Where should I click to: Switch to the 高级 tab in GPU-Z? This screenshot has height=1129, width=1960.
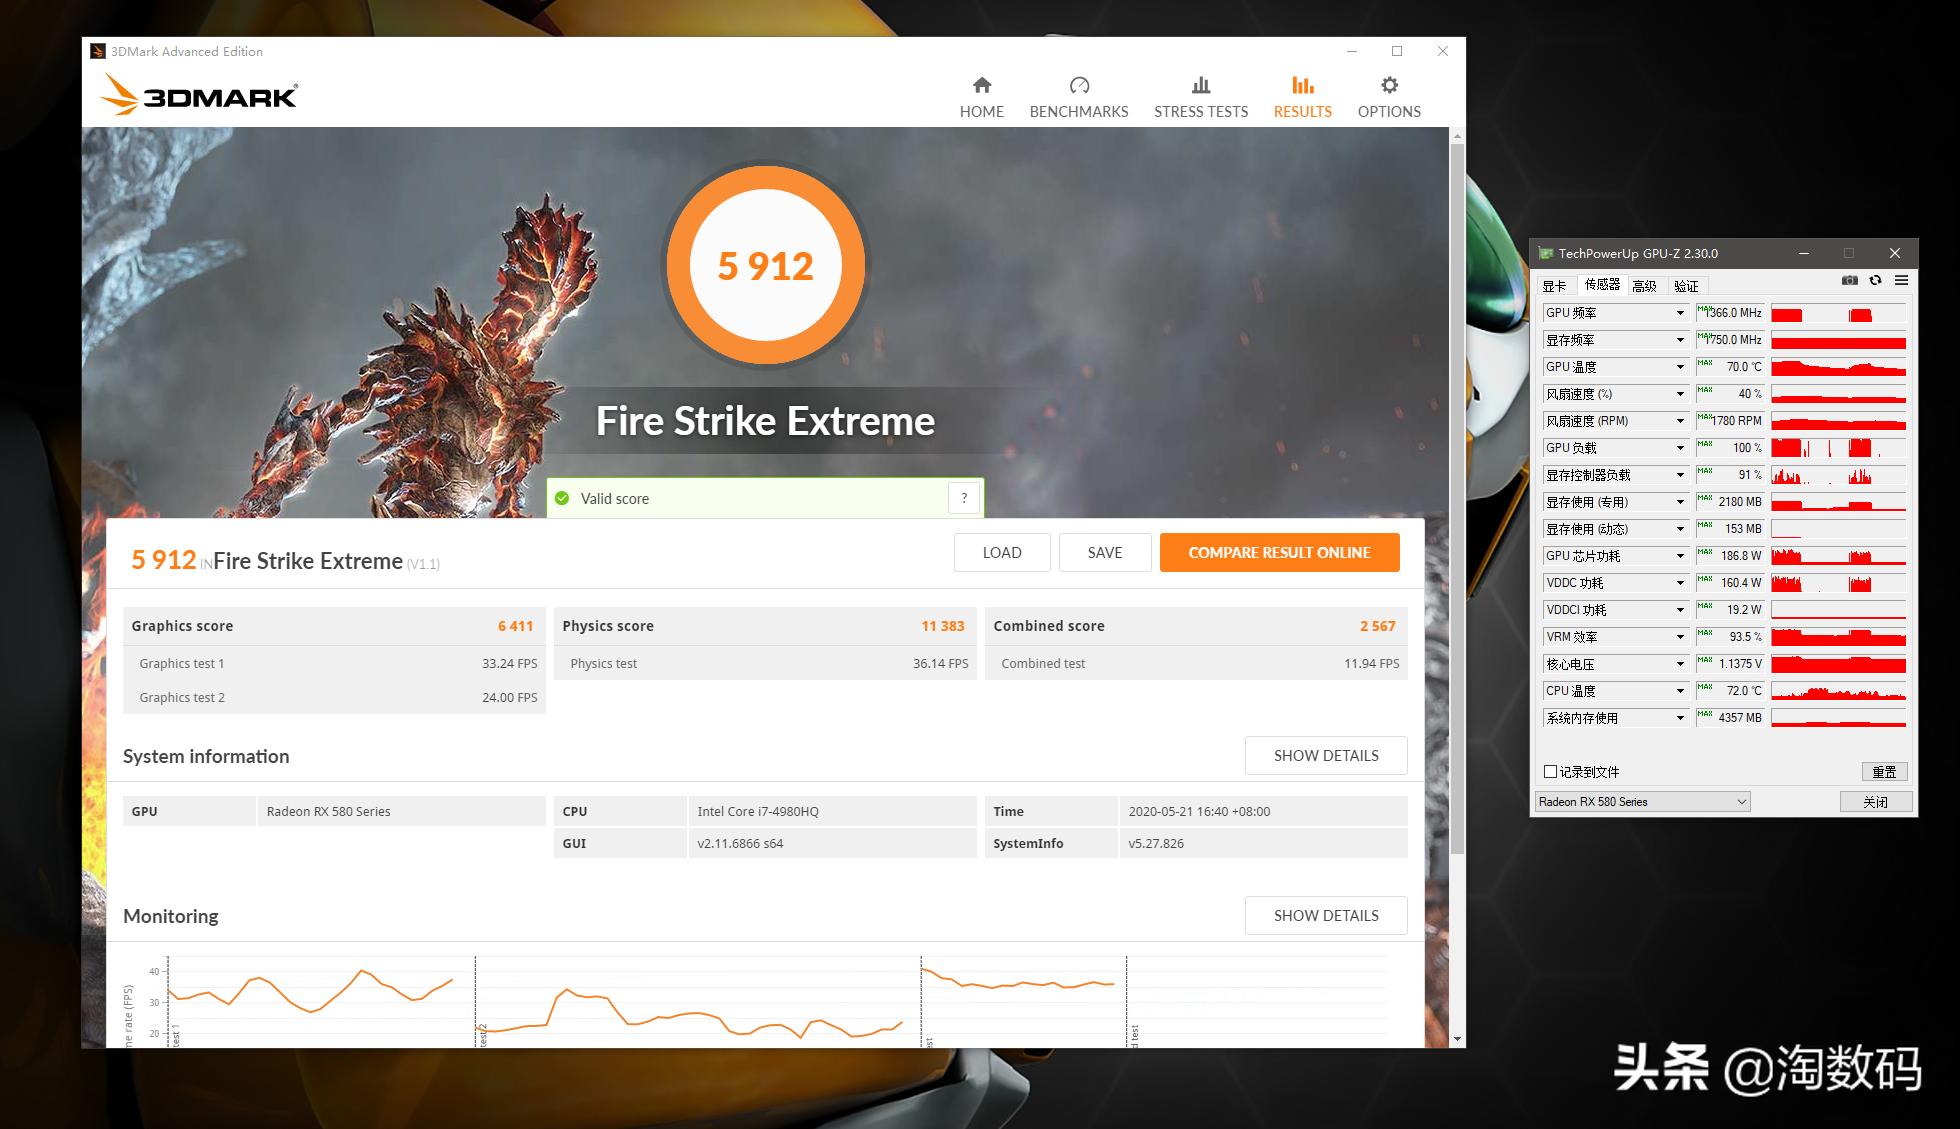[x=1644, y=286]
